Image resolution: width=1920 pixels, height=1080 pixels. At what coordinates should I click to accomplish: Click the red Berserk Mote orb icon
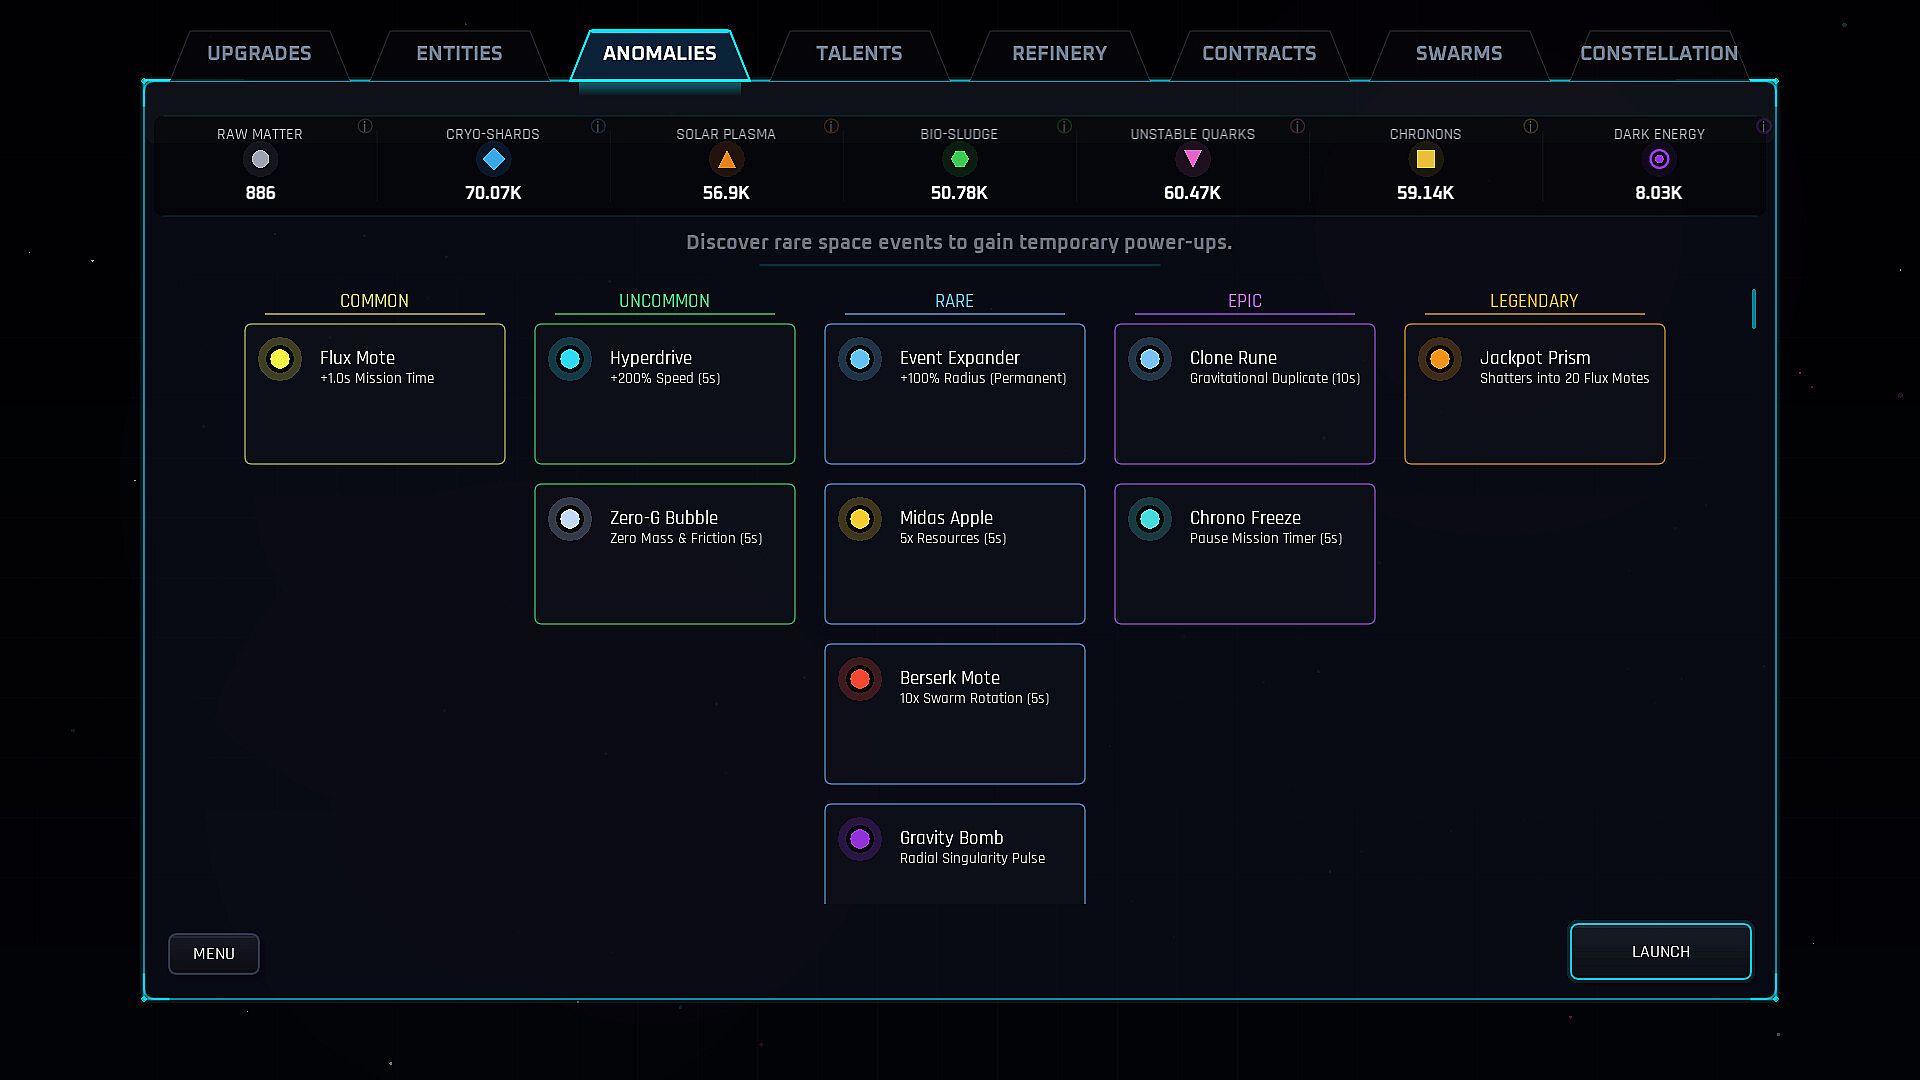[x=860, y=679]
